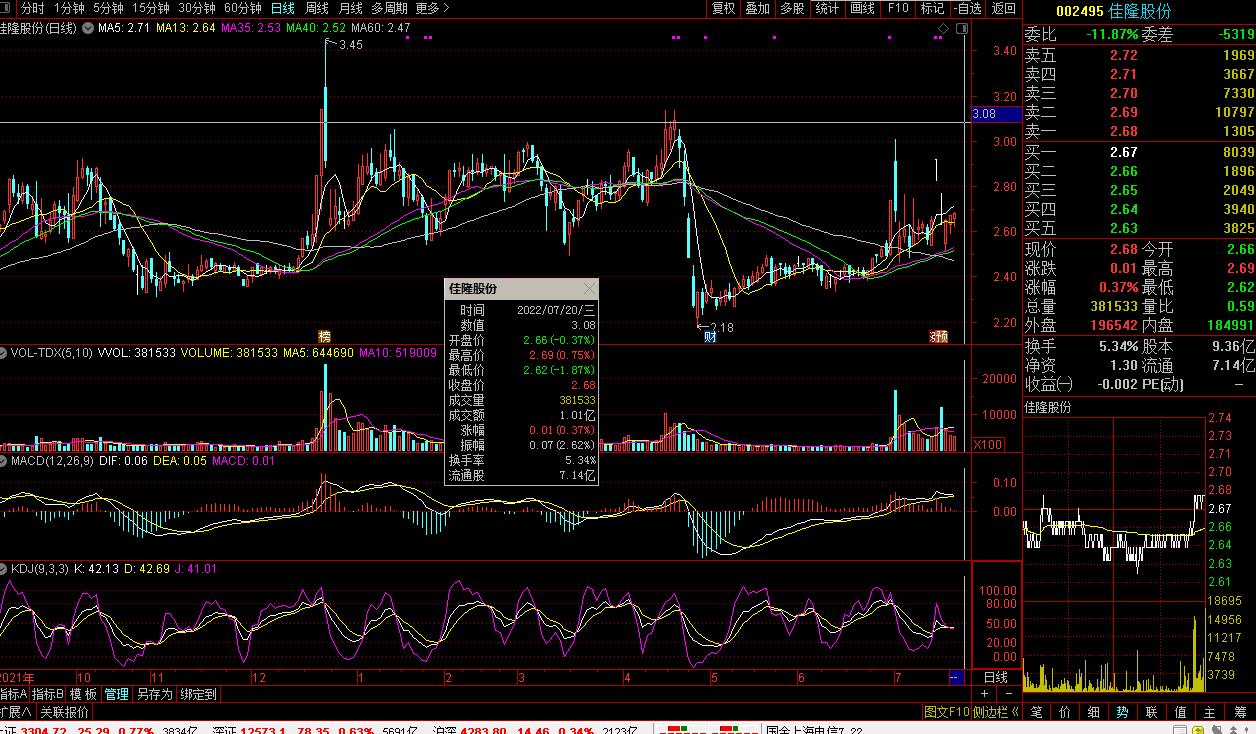Switch to 月线 monthly chart

pos(351,8)
